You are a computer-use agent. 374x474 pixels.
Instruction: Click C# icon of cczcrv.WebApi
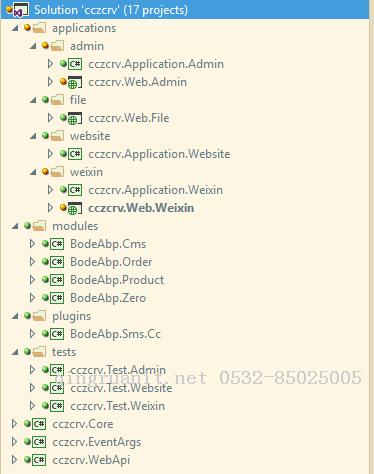point(39,460)
